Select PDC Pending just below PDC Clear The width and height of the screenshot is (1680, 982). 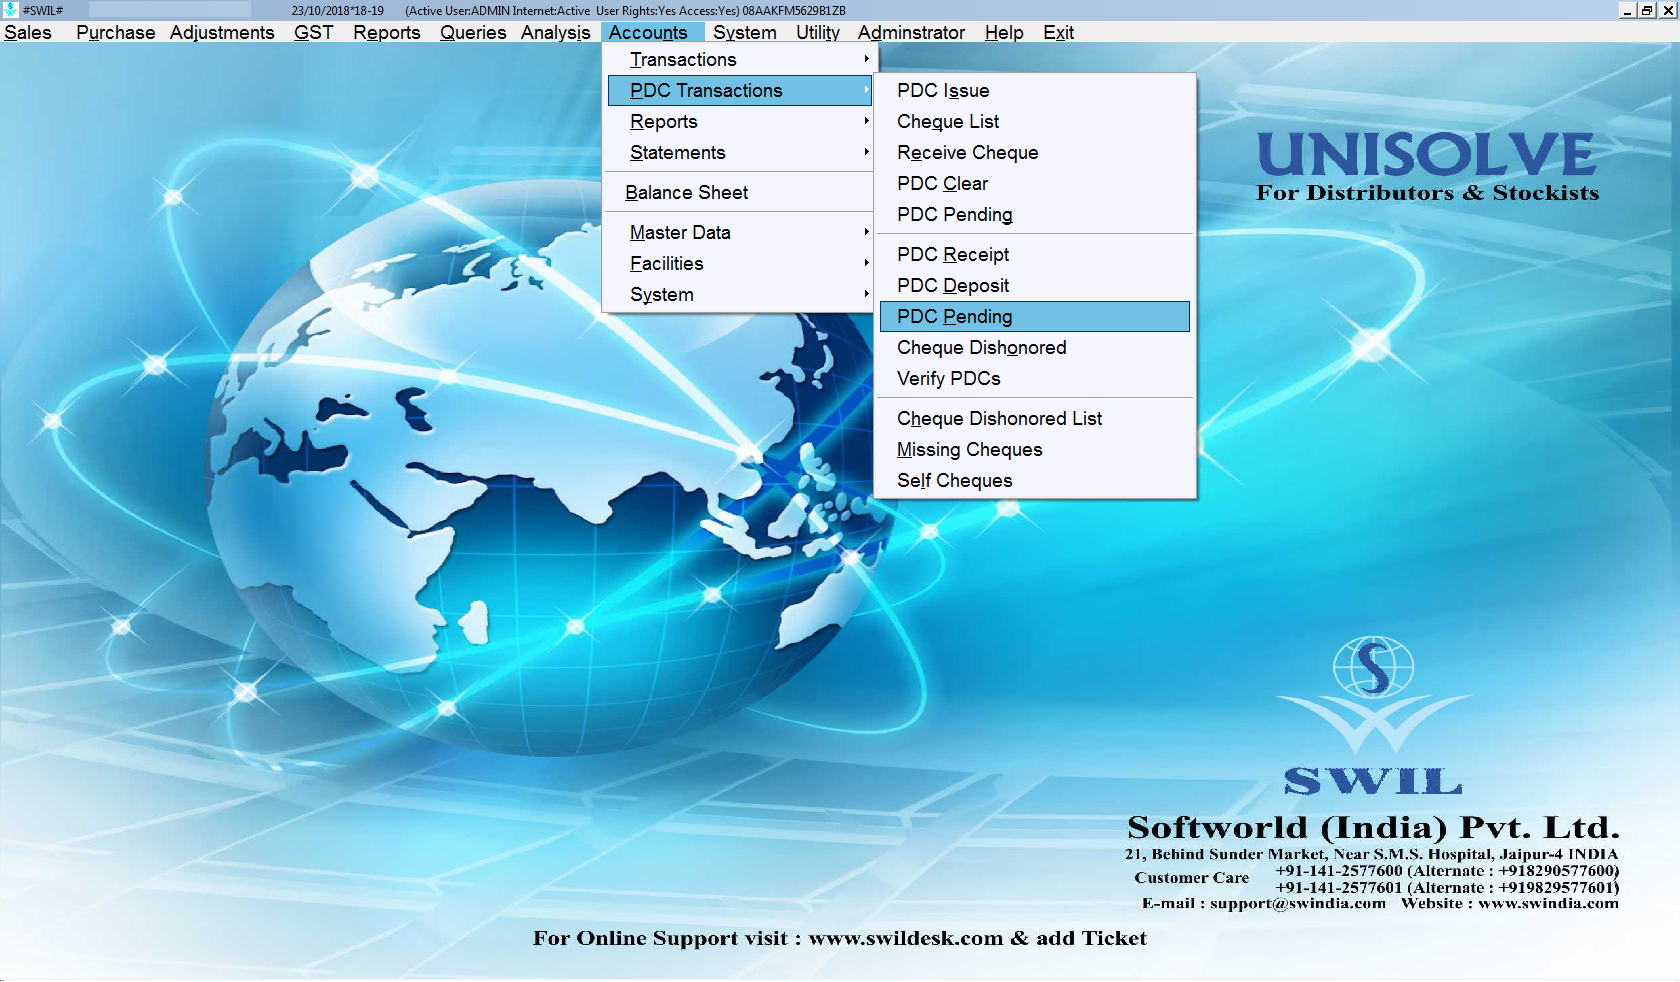(x=1035, y=215)
